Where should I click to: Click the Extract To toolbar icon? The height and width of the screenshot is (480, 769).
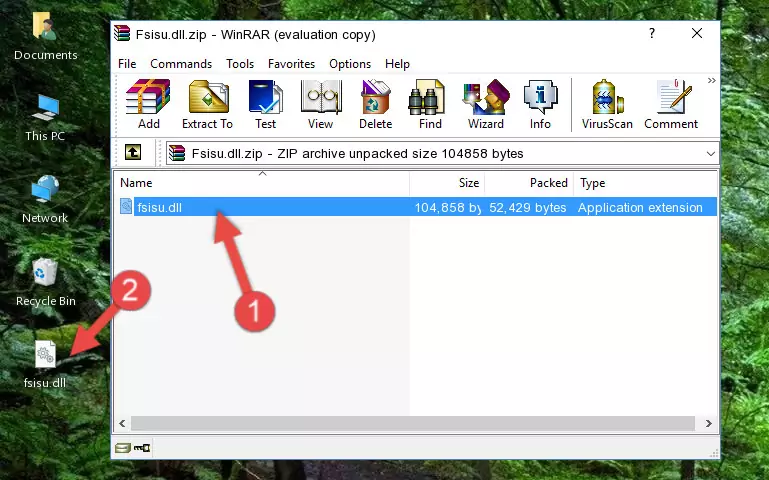[207, 104]
